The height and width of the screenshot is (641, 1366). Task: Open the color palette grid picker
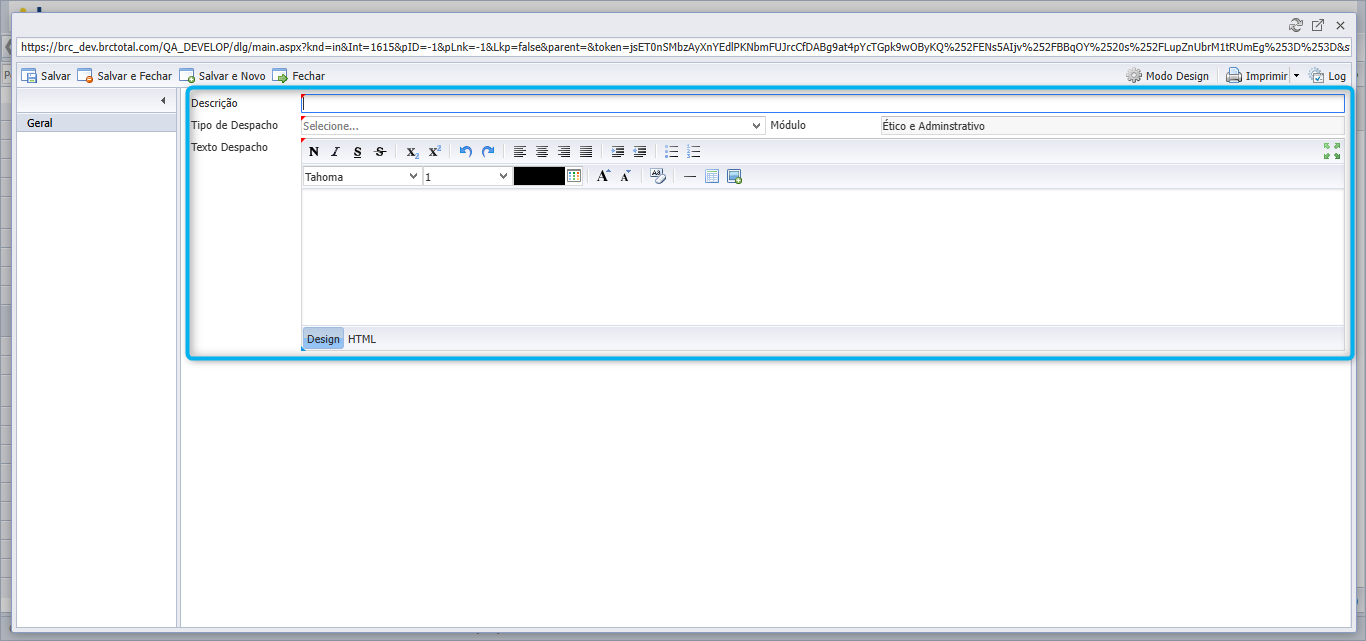click(574, 176)
